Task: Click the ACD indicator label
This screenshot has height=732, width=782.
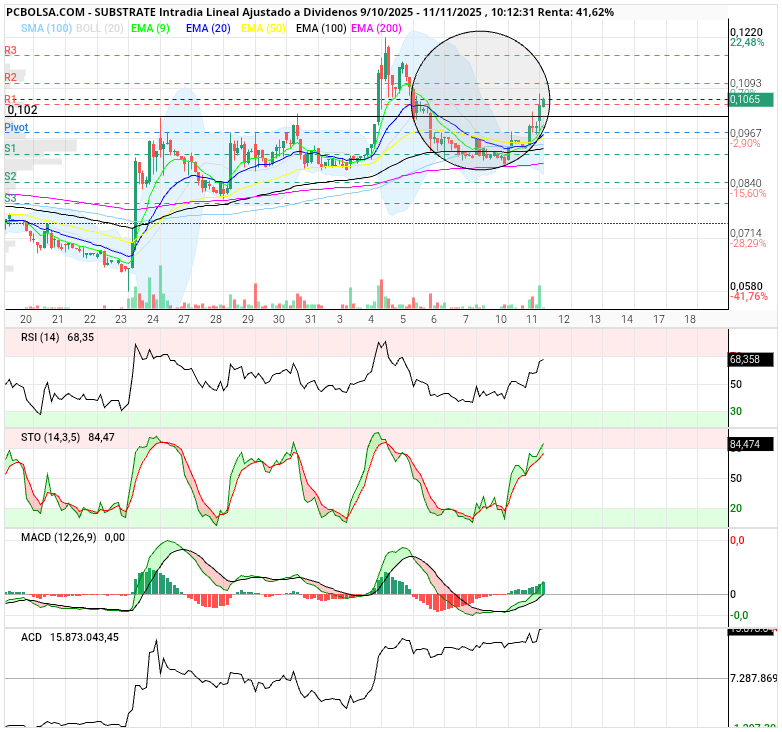Action: click(31, 637)
